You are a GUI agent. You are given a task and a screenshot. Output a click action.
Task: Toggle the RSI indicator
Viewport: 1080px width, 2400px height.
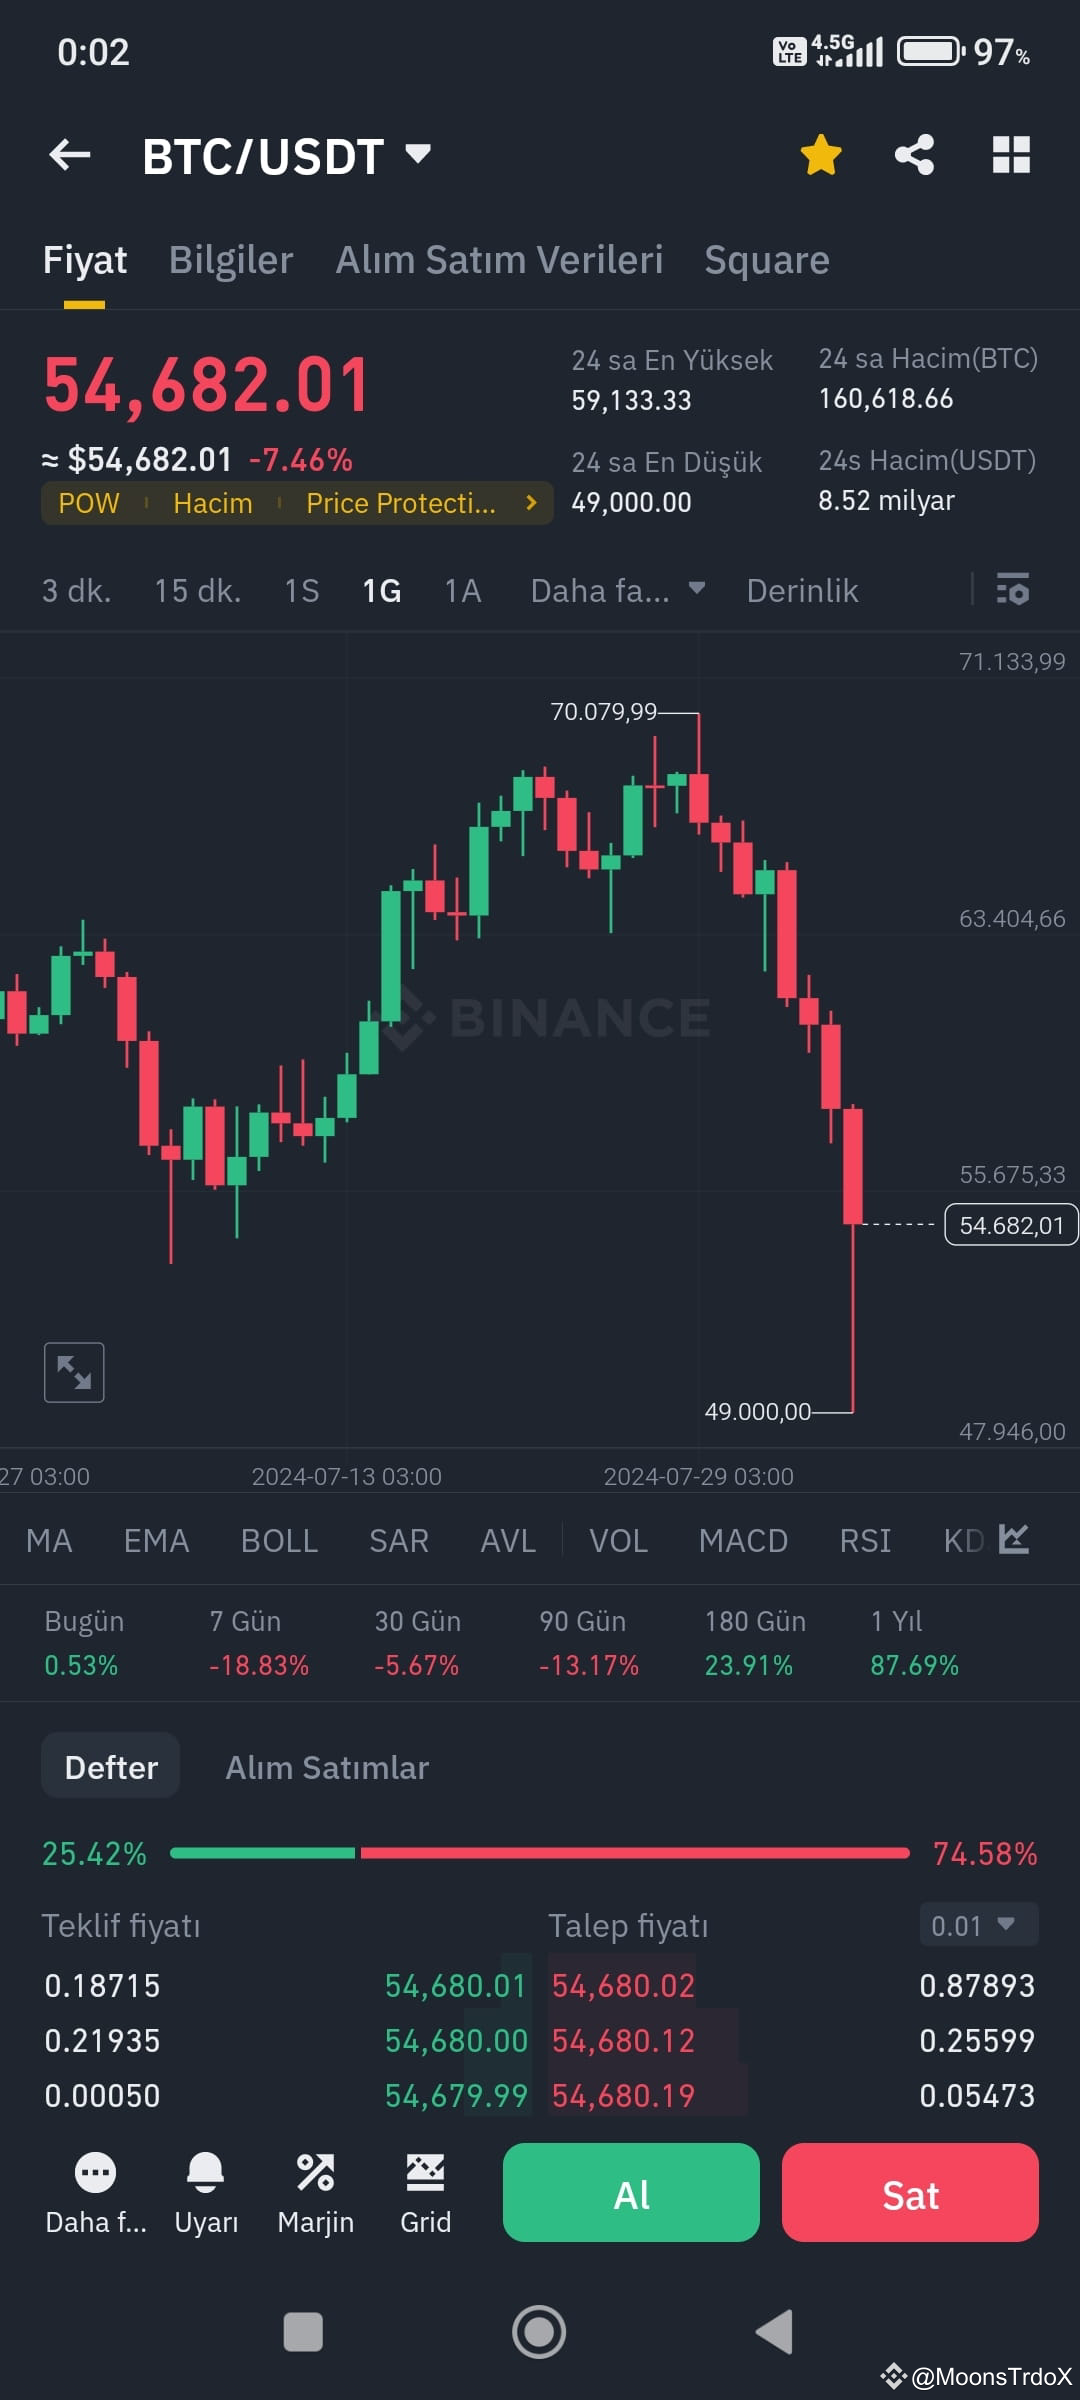[864, 1540]
